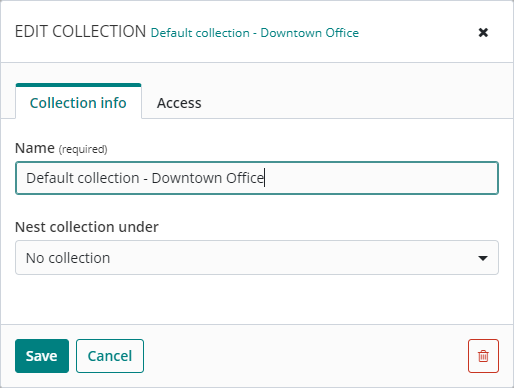The width and height of the screenshot is (514, 388).
Task: Click the Name (required) label
Action: tap(61, 148)
